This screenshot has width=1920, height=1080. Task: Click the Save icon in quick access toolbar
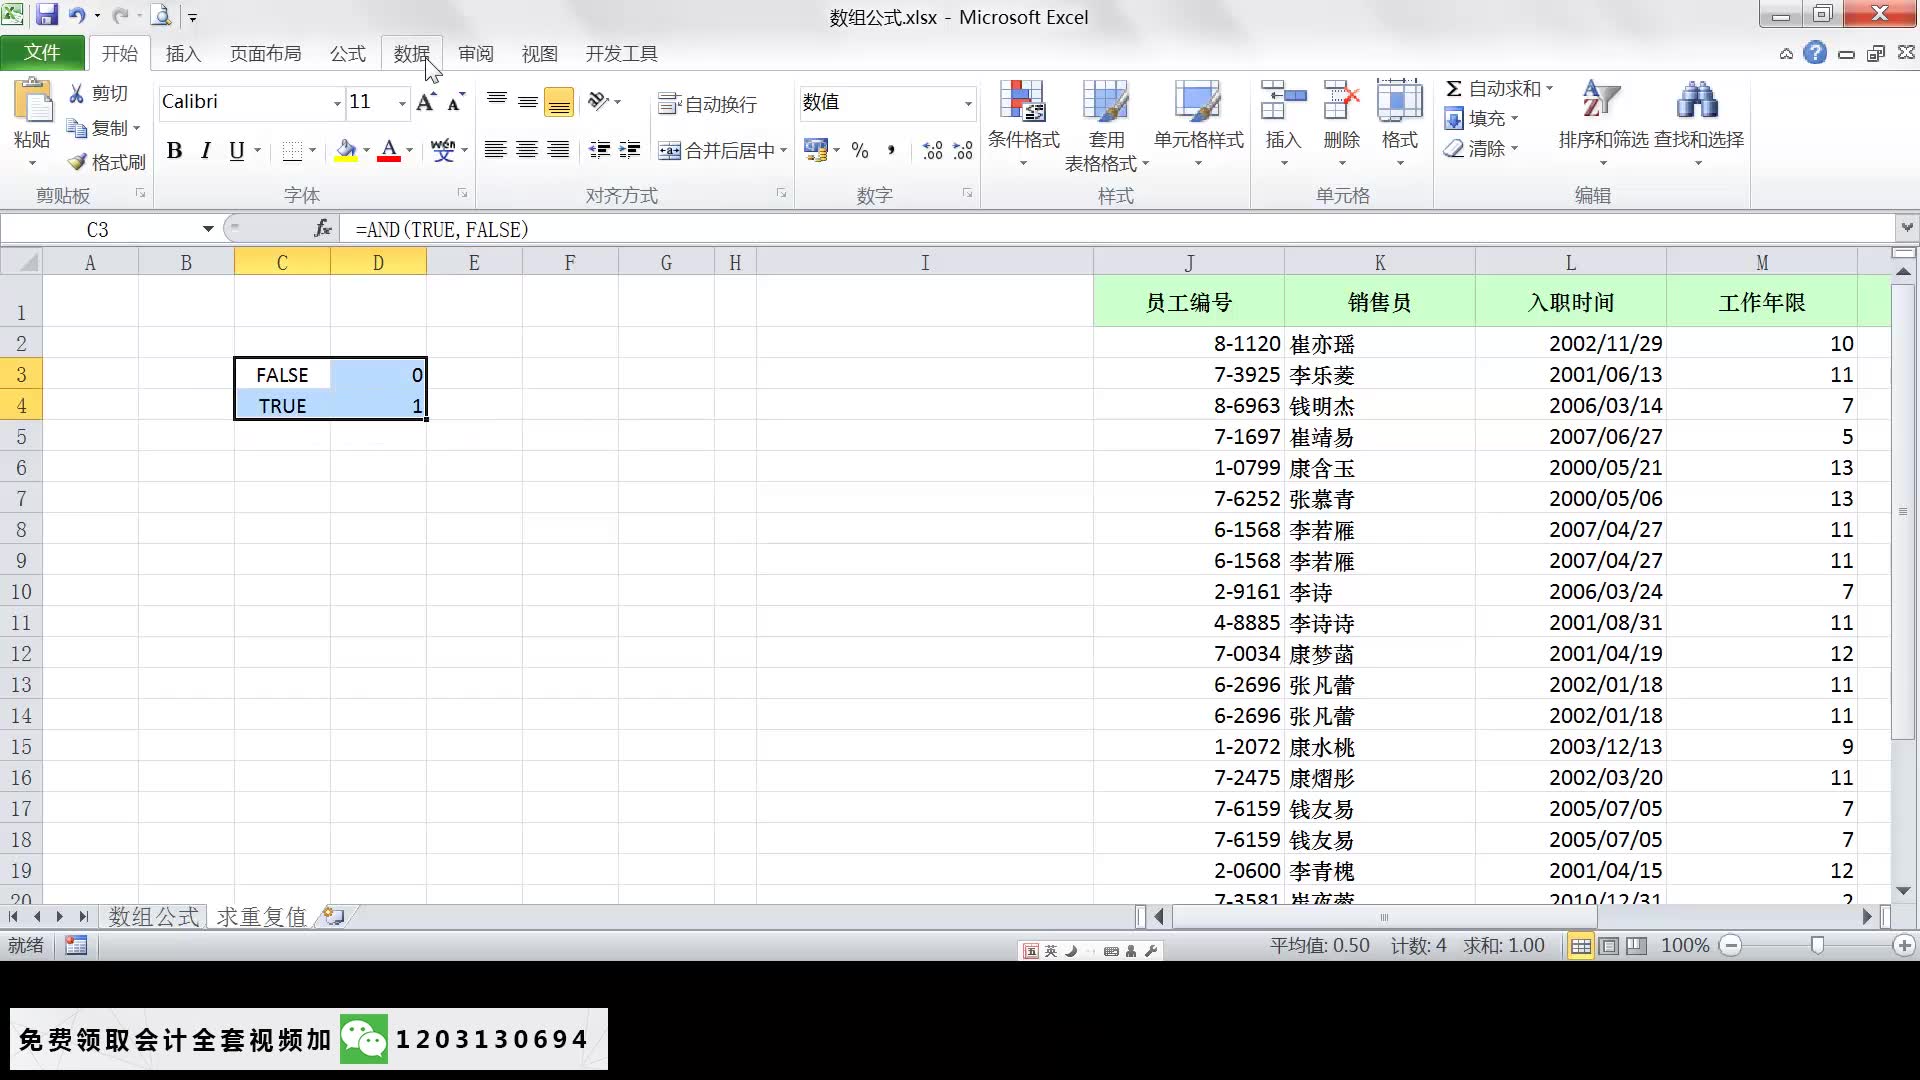46,16
